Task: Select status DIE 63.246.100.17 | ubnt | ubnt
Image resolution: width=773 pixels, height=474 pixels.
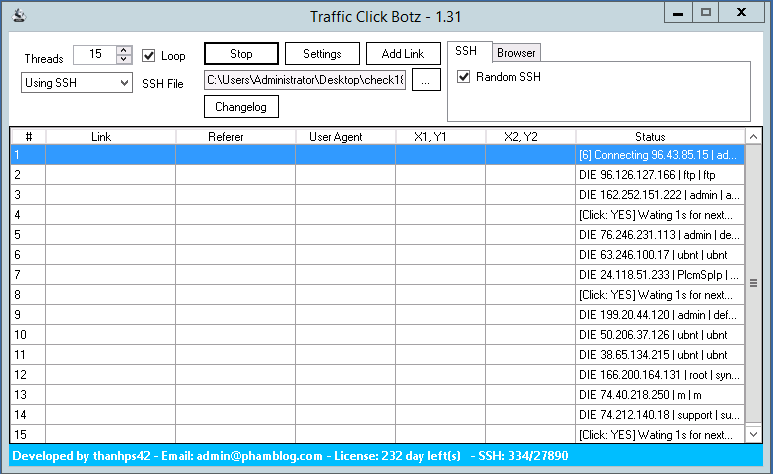Action: 660,255
